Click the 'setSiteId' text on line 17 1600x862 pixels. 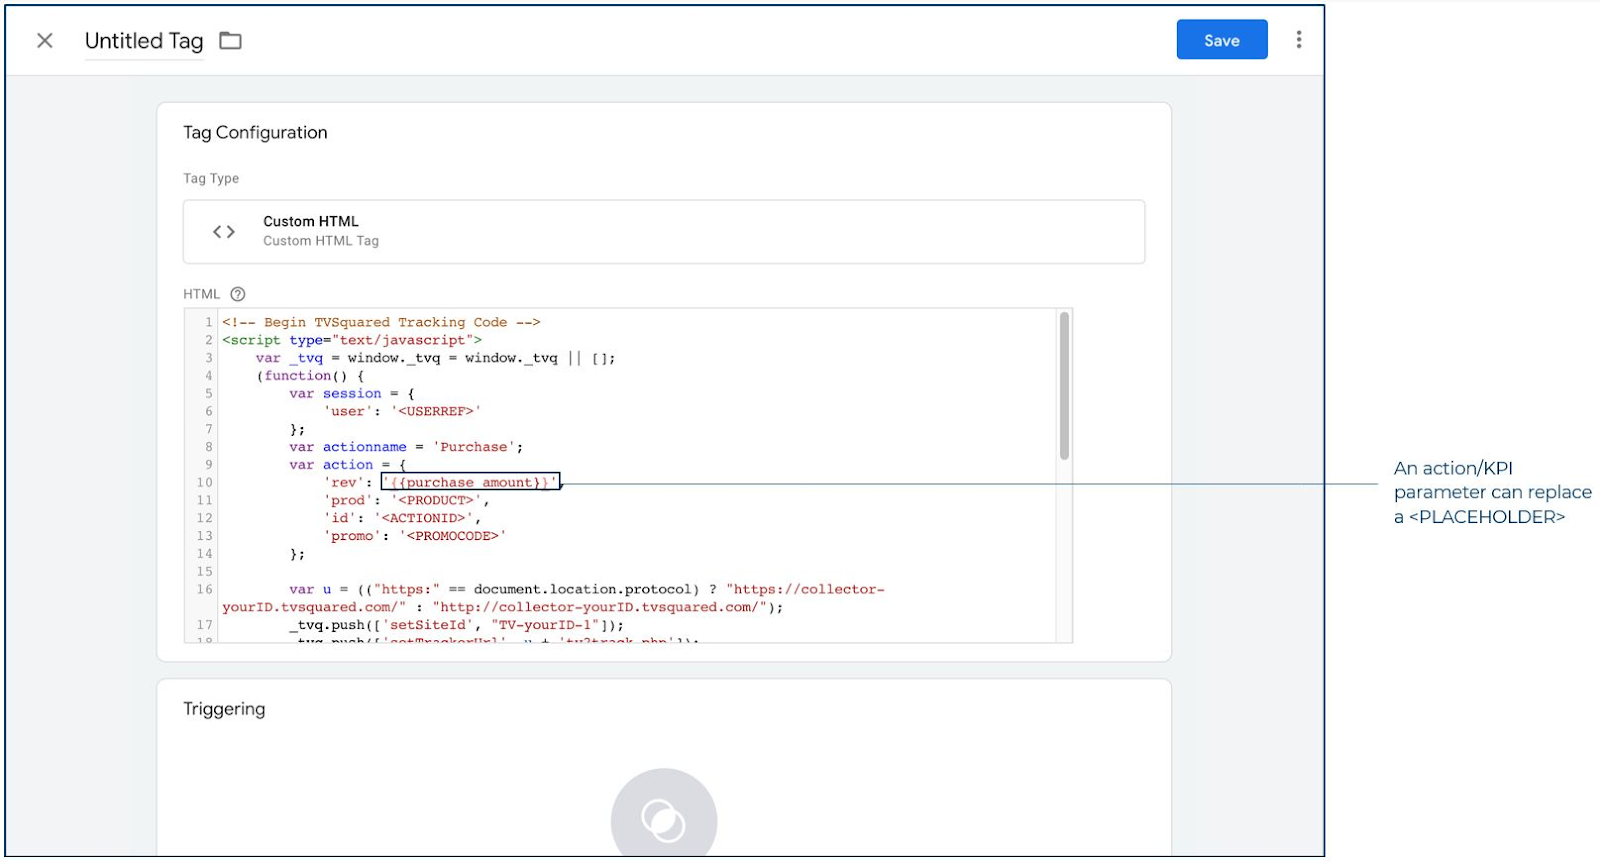click(x=428, y=625)
